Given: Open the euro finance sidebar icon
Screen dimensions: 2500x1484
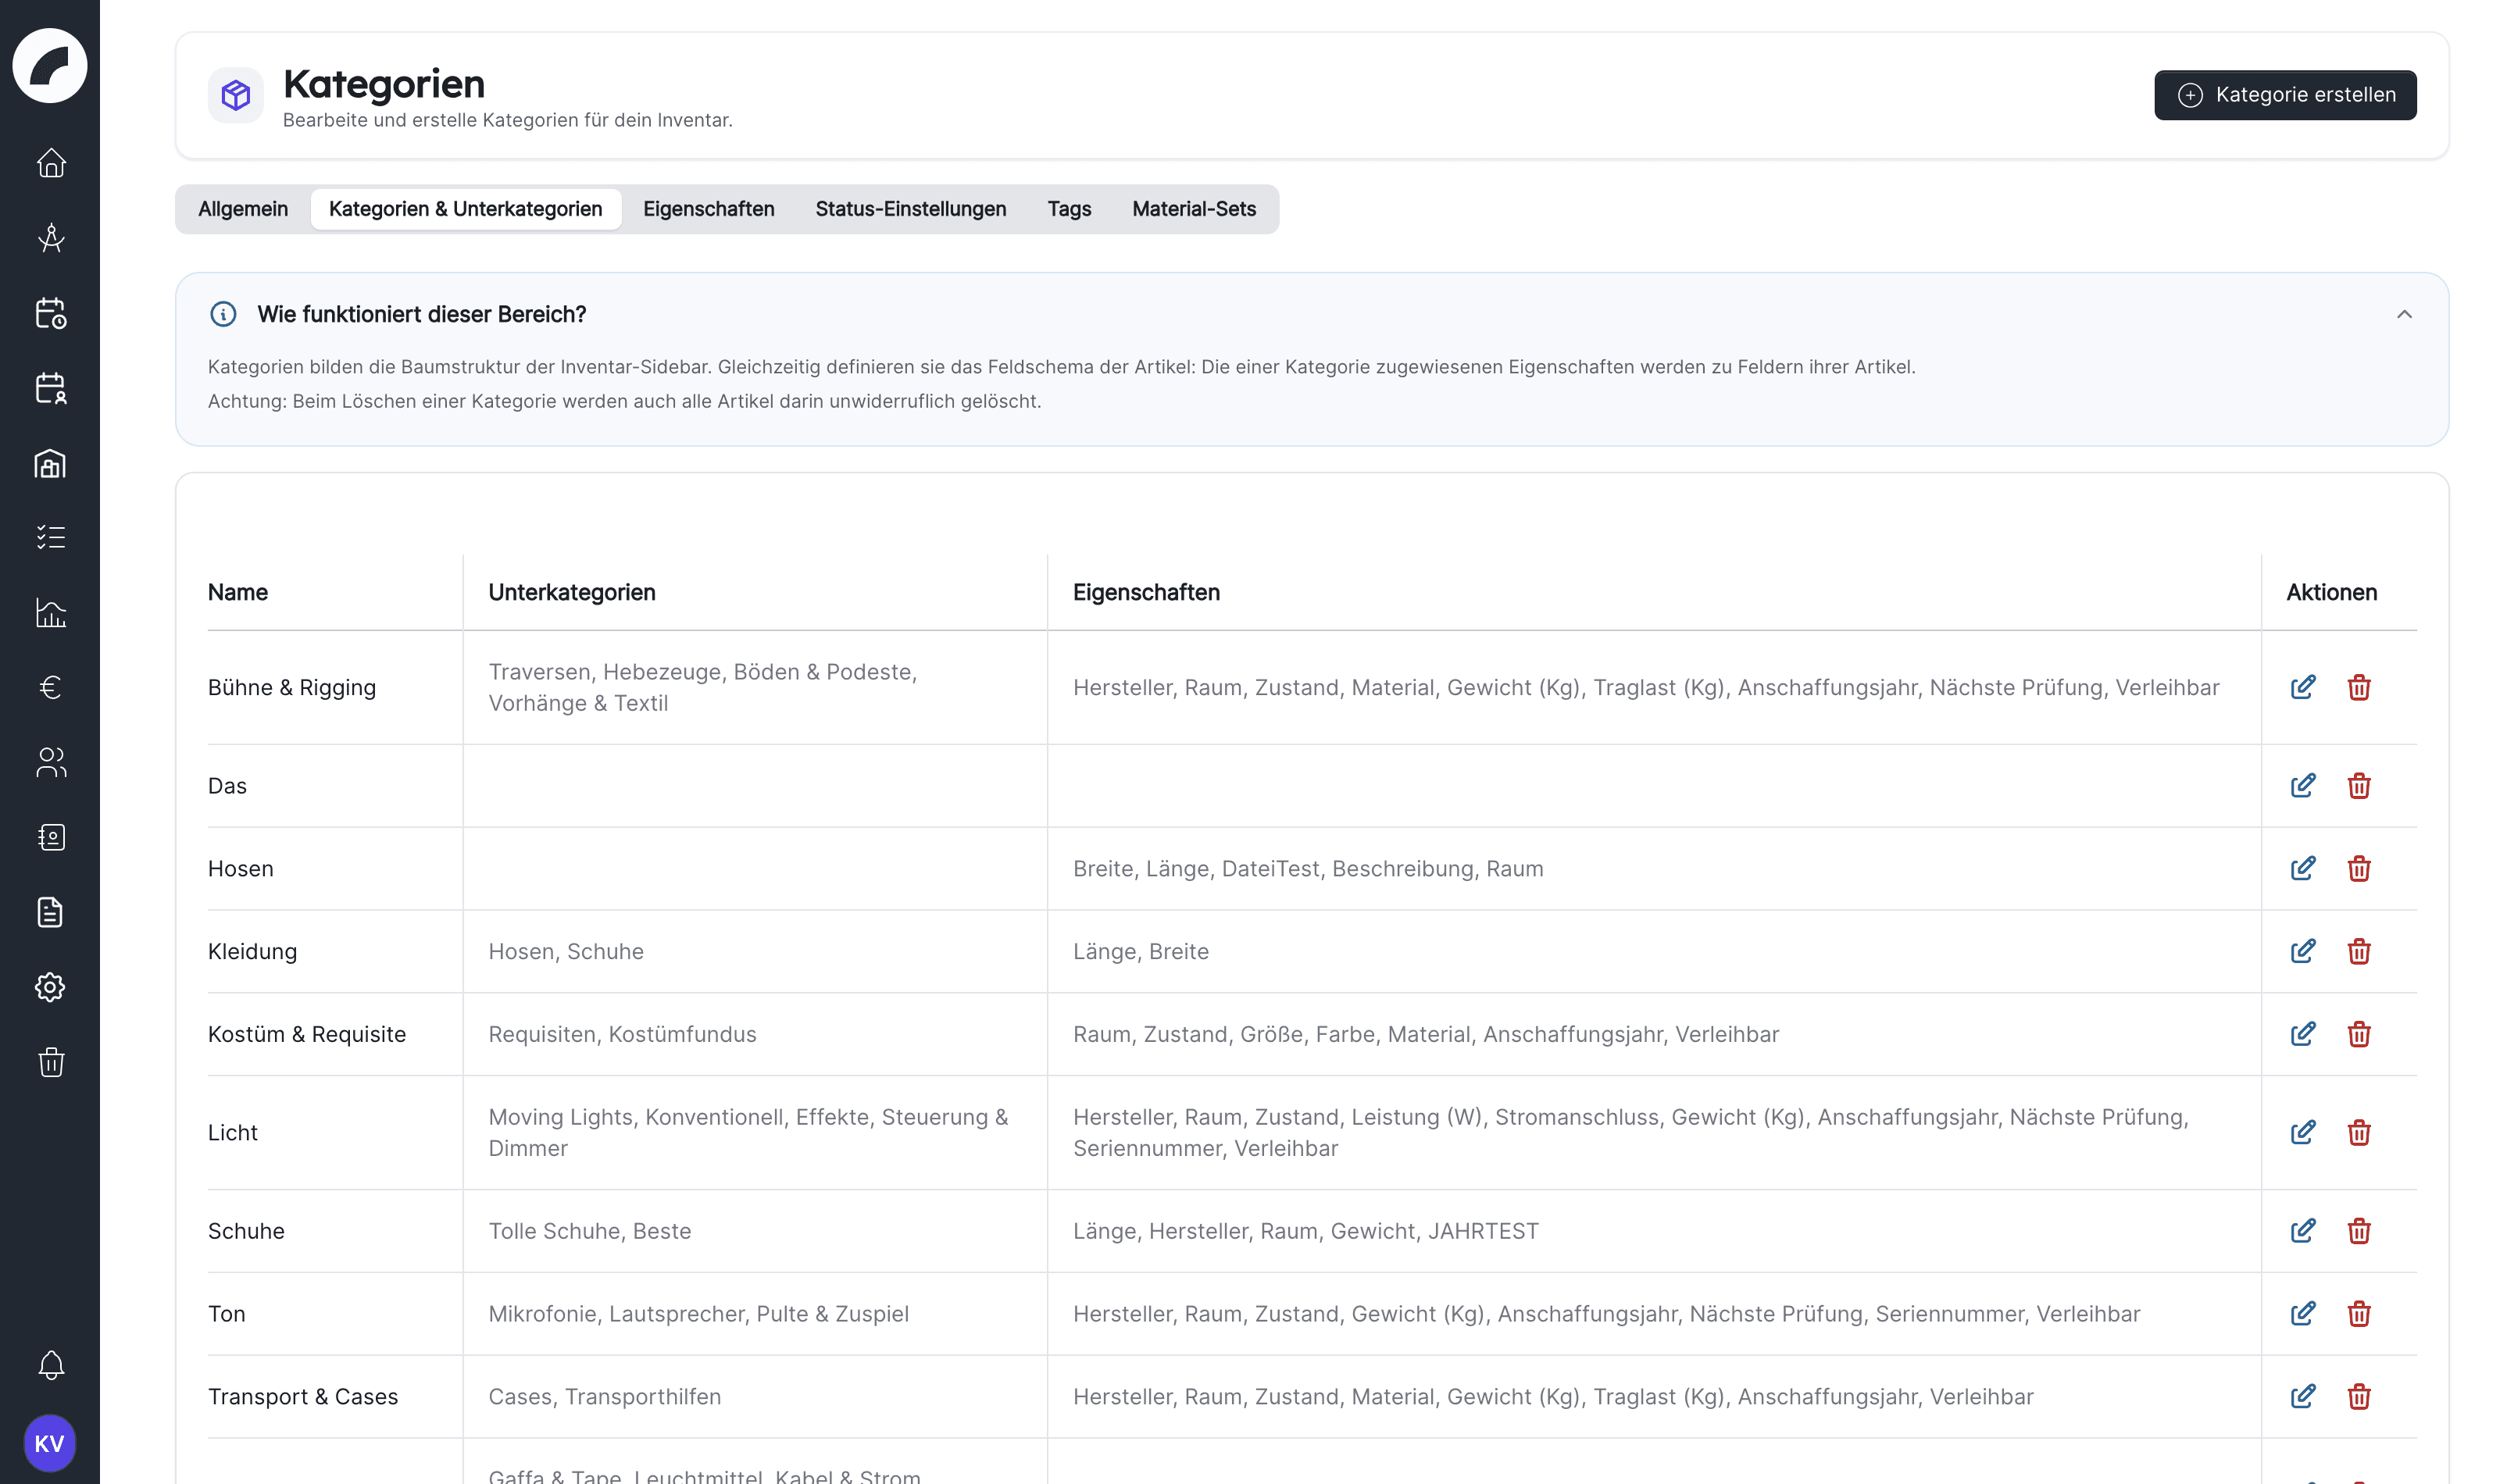Looking at the screenshot, I should click(50, 687).
